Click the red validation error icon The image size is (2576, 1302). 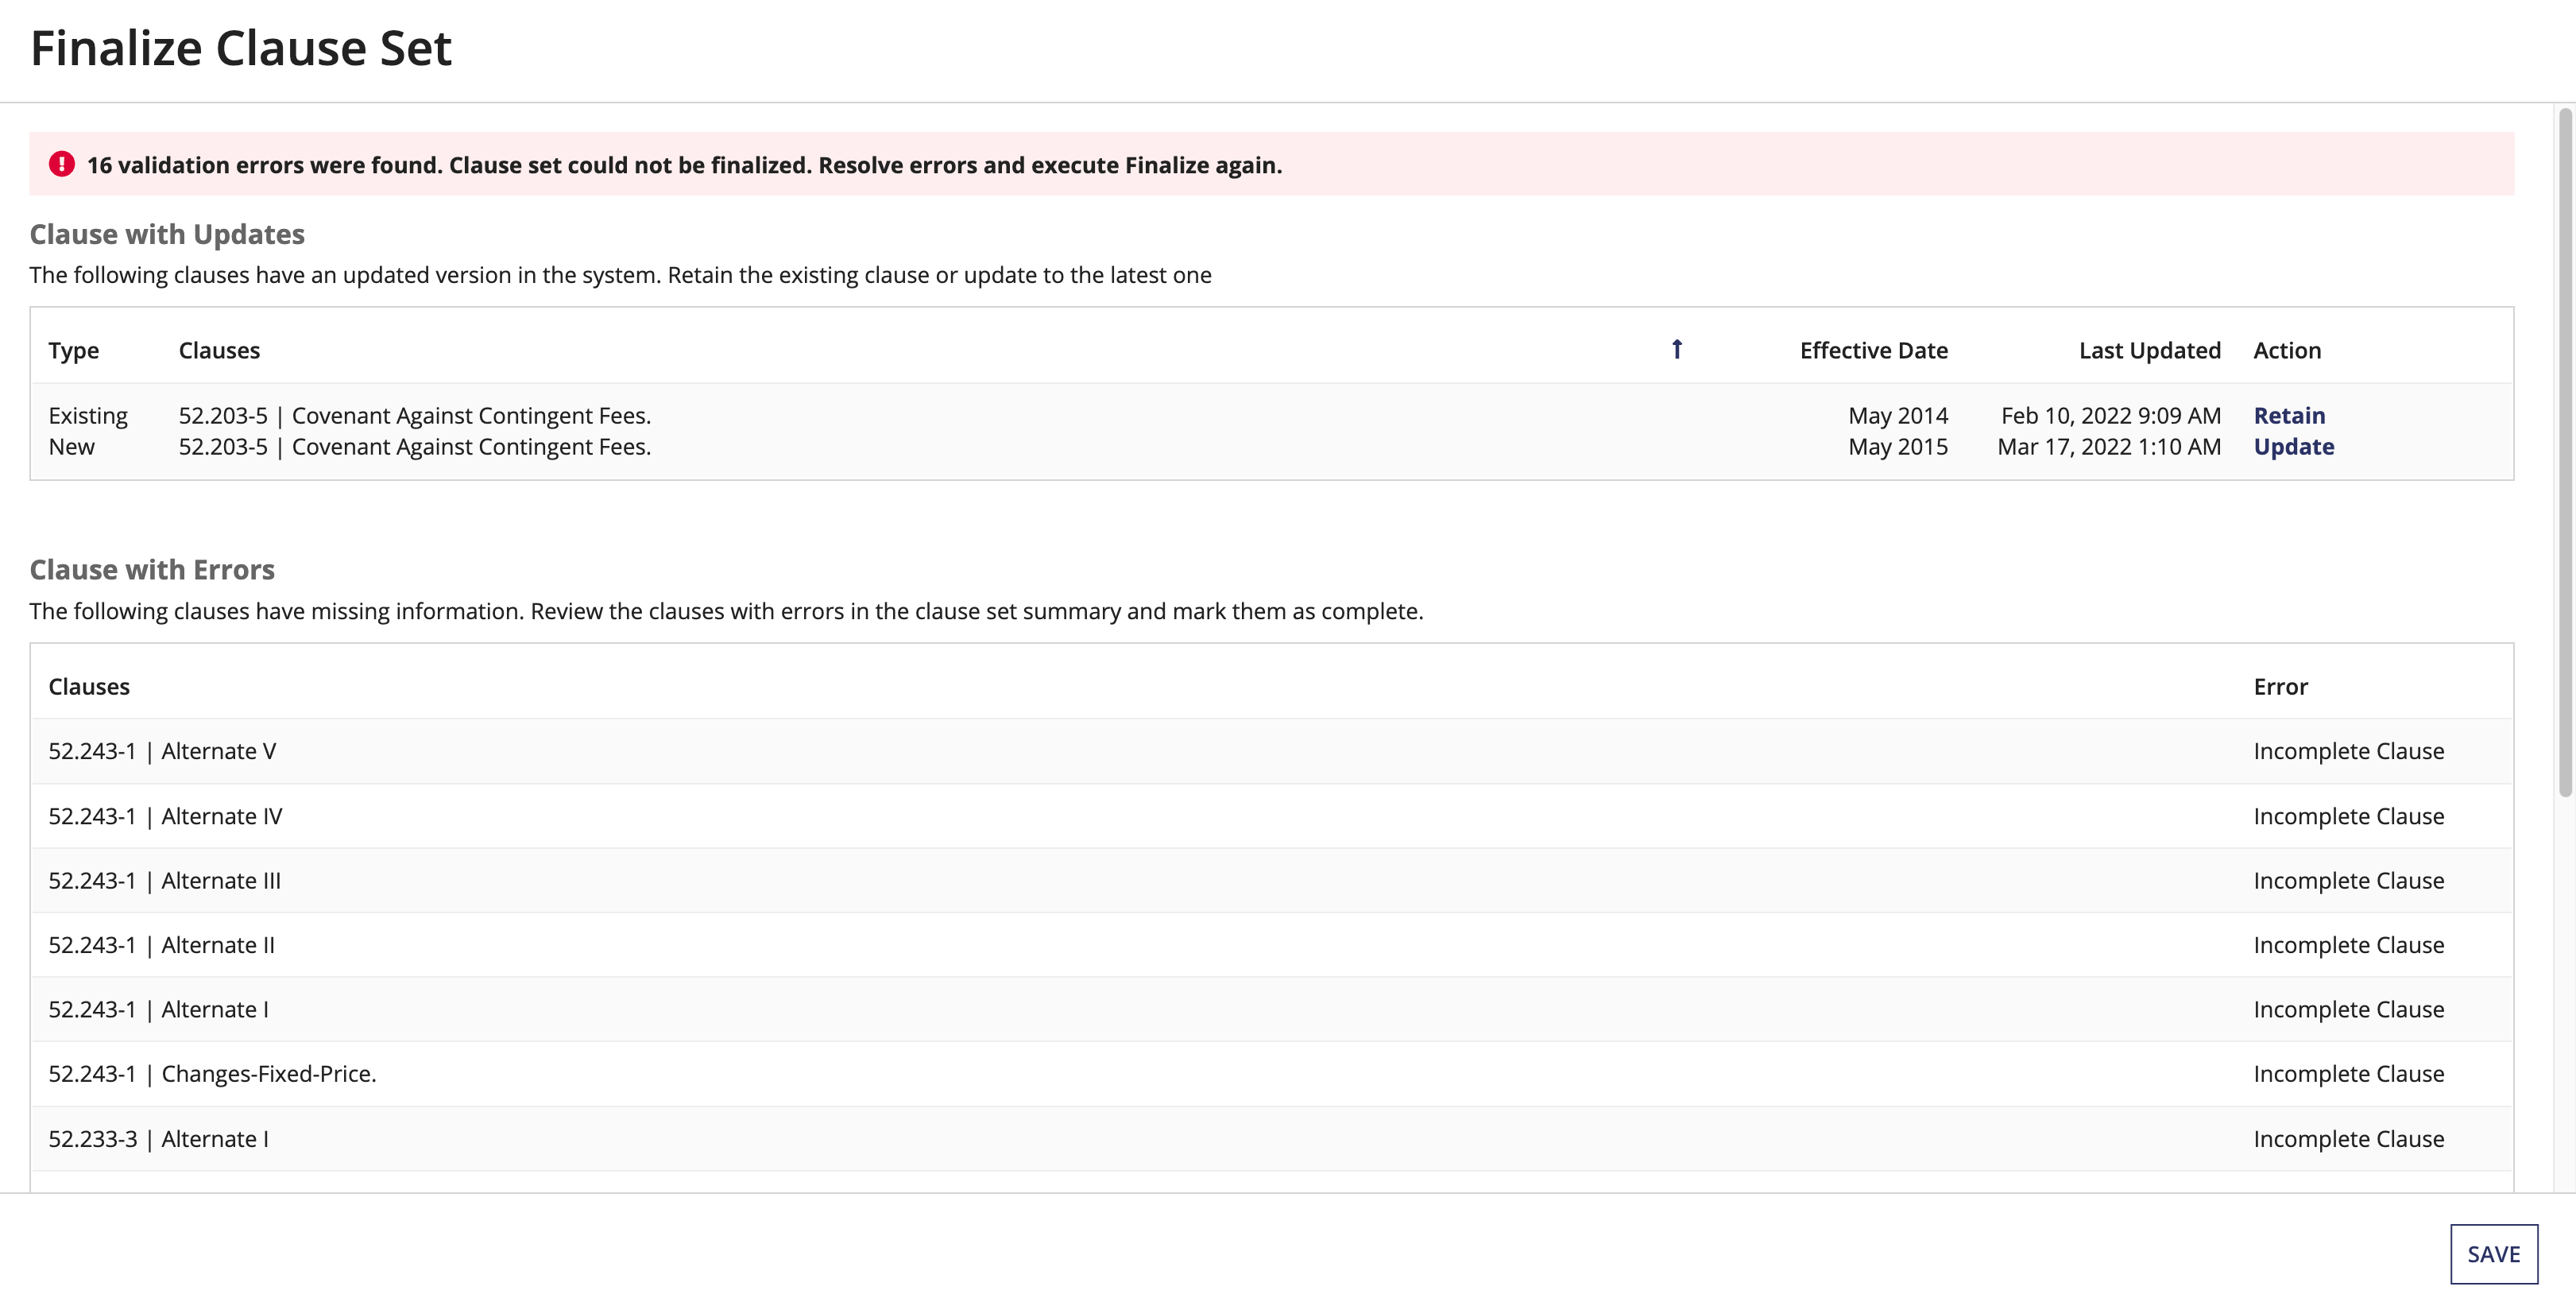(x=62, y=164)
